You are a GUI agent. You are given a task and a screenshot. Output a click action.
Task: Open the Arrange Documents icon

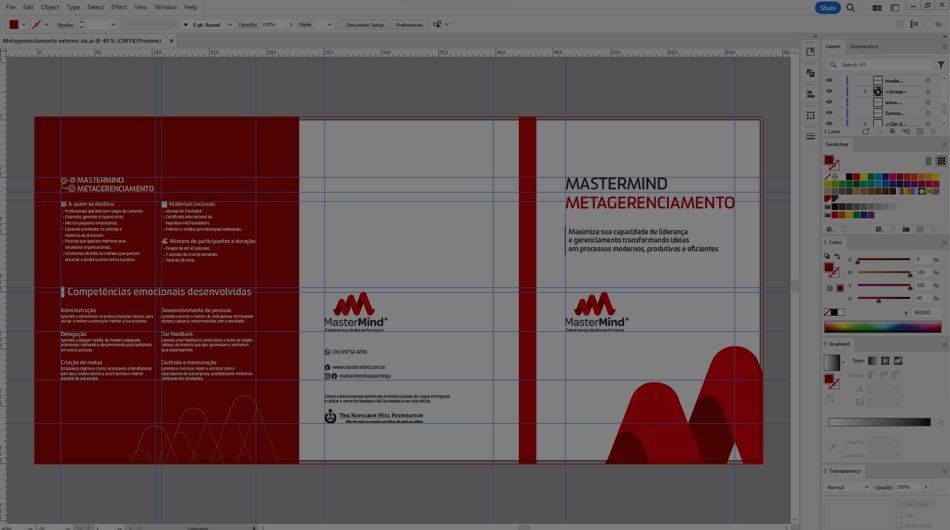[877, 8]
